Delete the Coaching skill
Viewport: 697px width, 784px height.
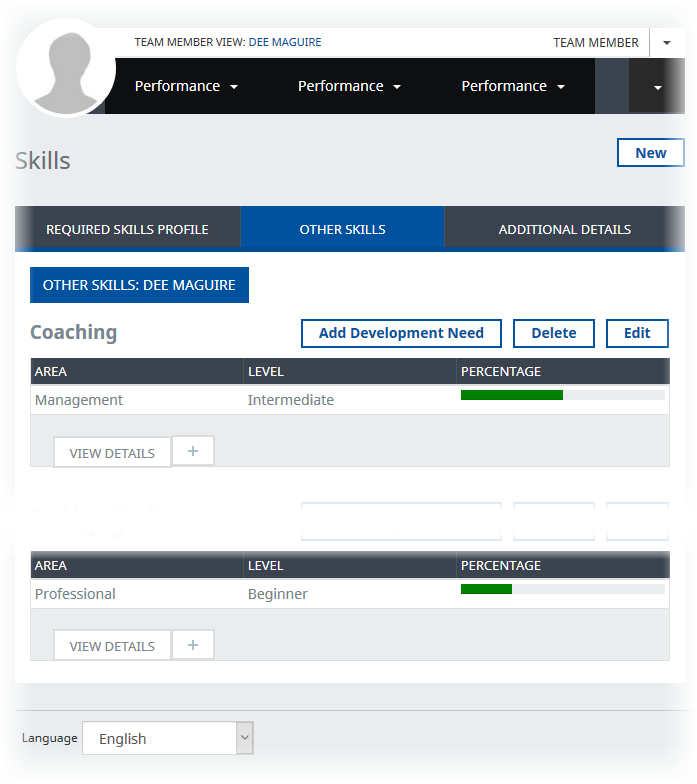tap(553, 333)
